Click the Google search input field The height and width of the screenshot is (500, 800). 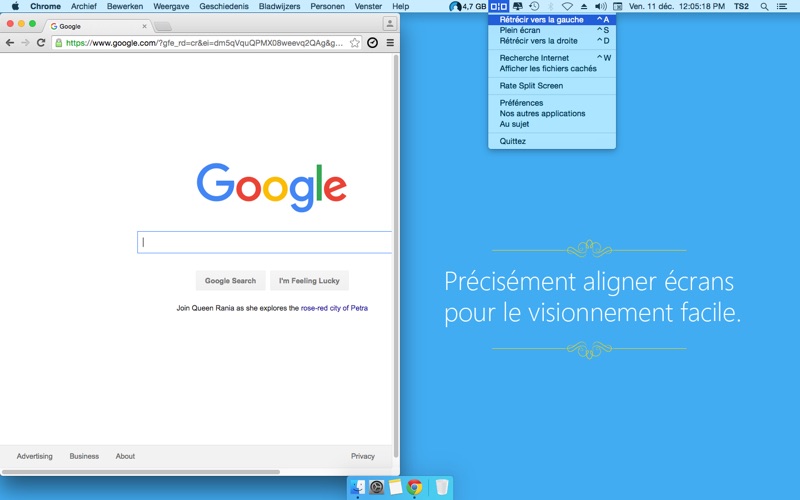click(264, 242)
